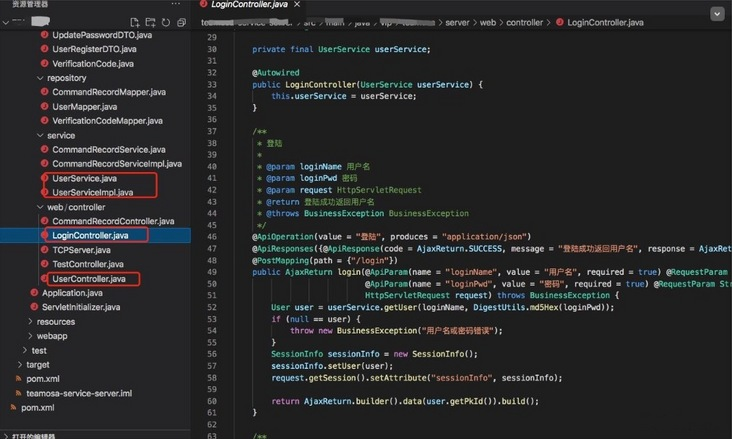
Task: Open explorer more actions ellipsis menu
Action: 176,4
